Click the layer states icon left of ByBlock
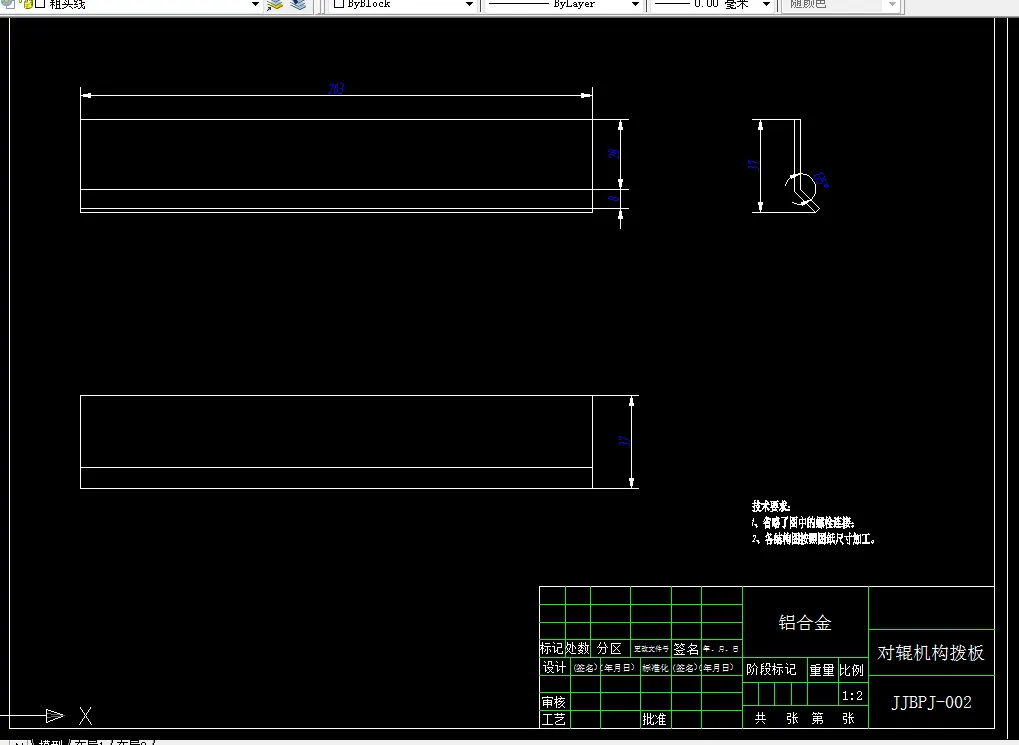The height and width of the screenshot is (745, 1019). point(298,5)
